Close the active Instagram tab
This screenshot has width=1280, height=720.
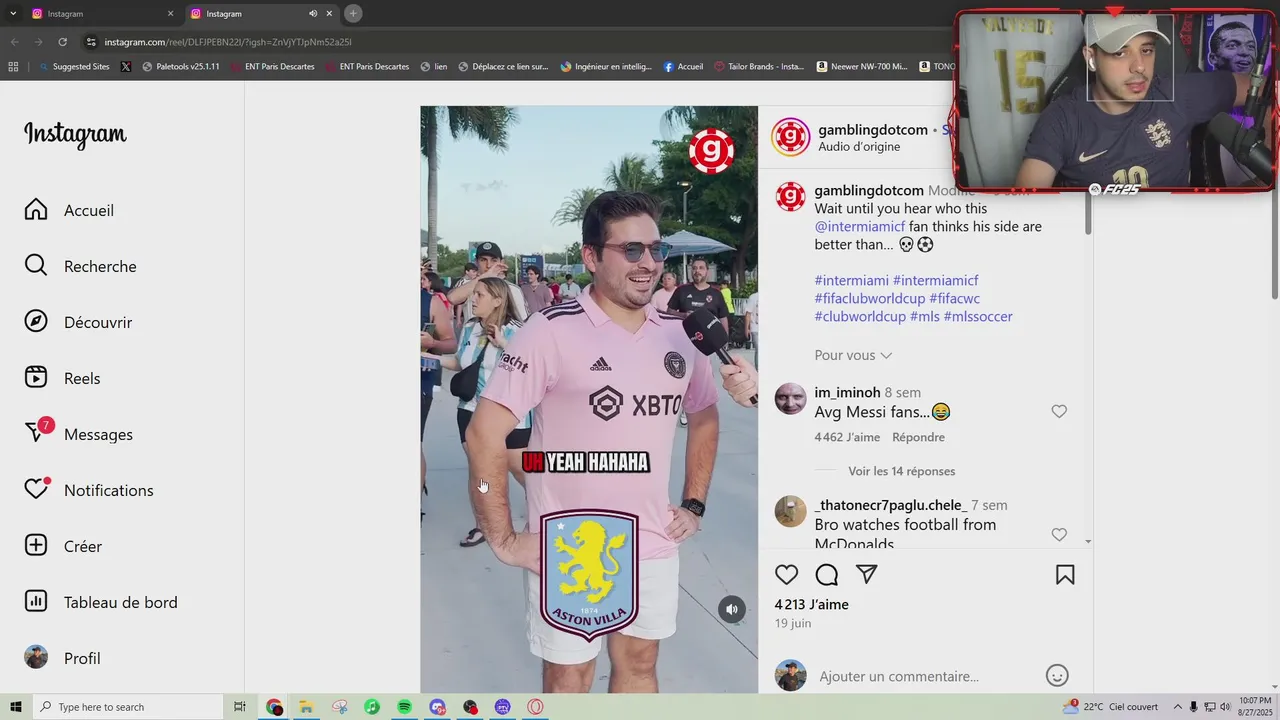click(329, 14)
